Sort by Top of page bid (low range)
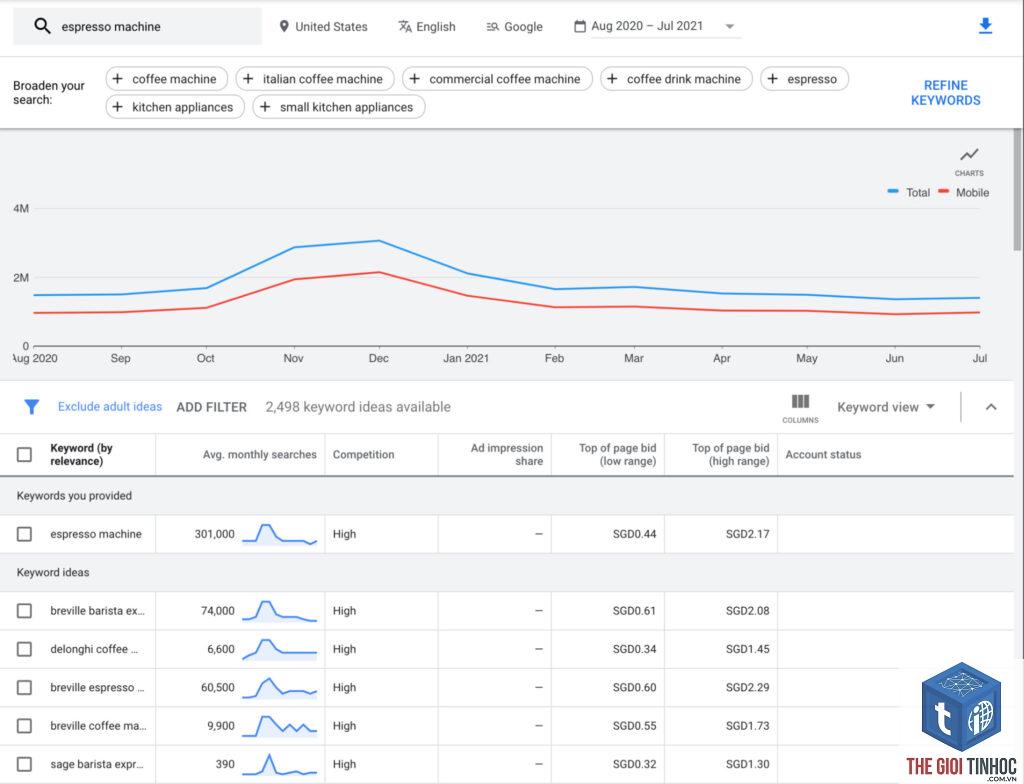Screen dimensions: 1024x784 617,455
